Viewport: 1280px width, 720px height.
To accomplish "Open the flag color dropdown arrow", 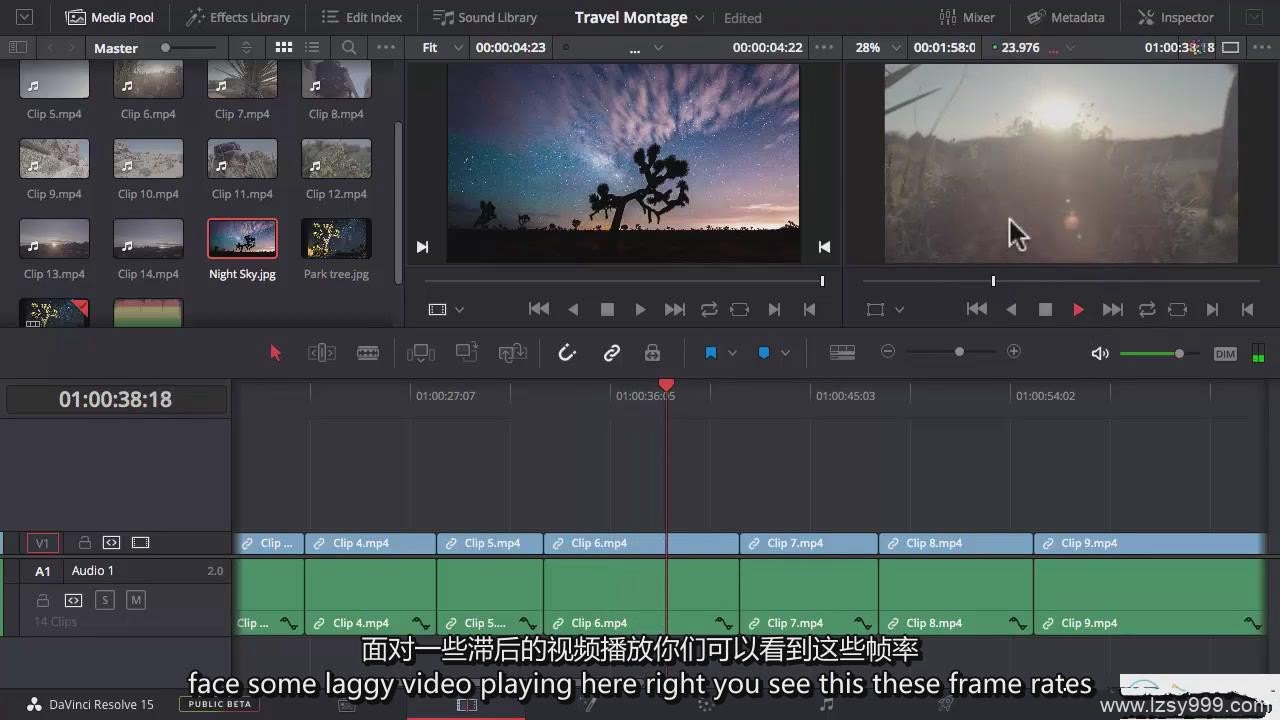I will coord(732,353).
